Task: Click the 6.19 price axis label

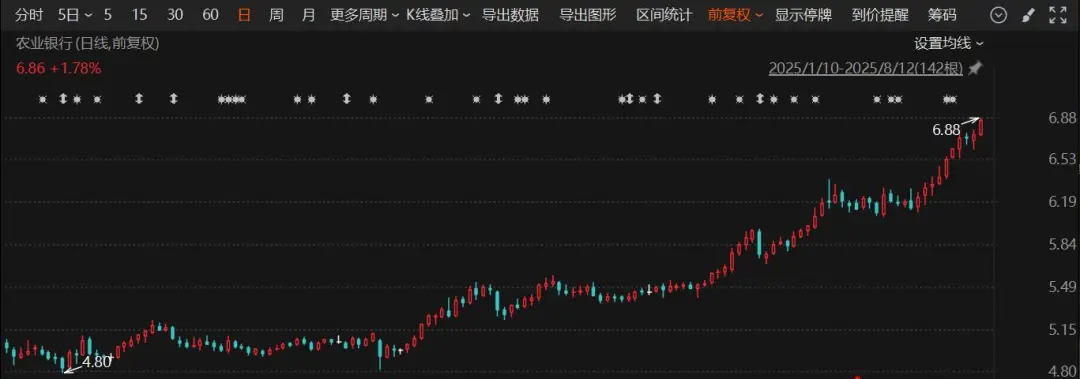Action: coord(1061,202)
